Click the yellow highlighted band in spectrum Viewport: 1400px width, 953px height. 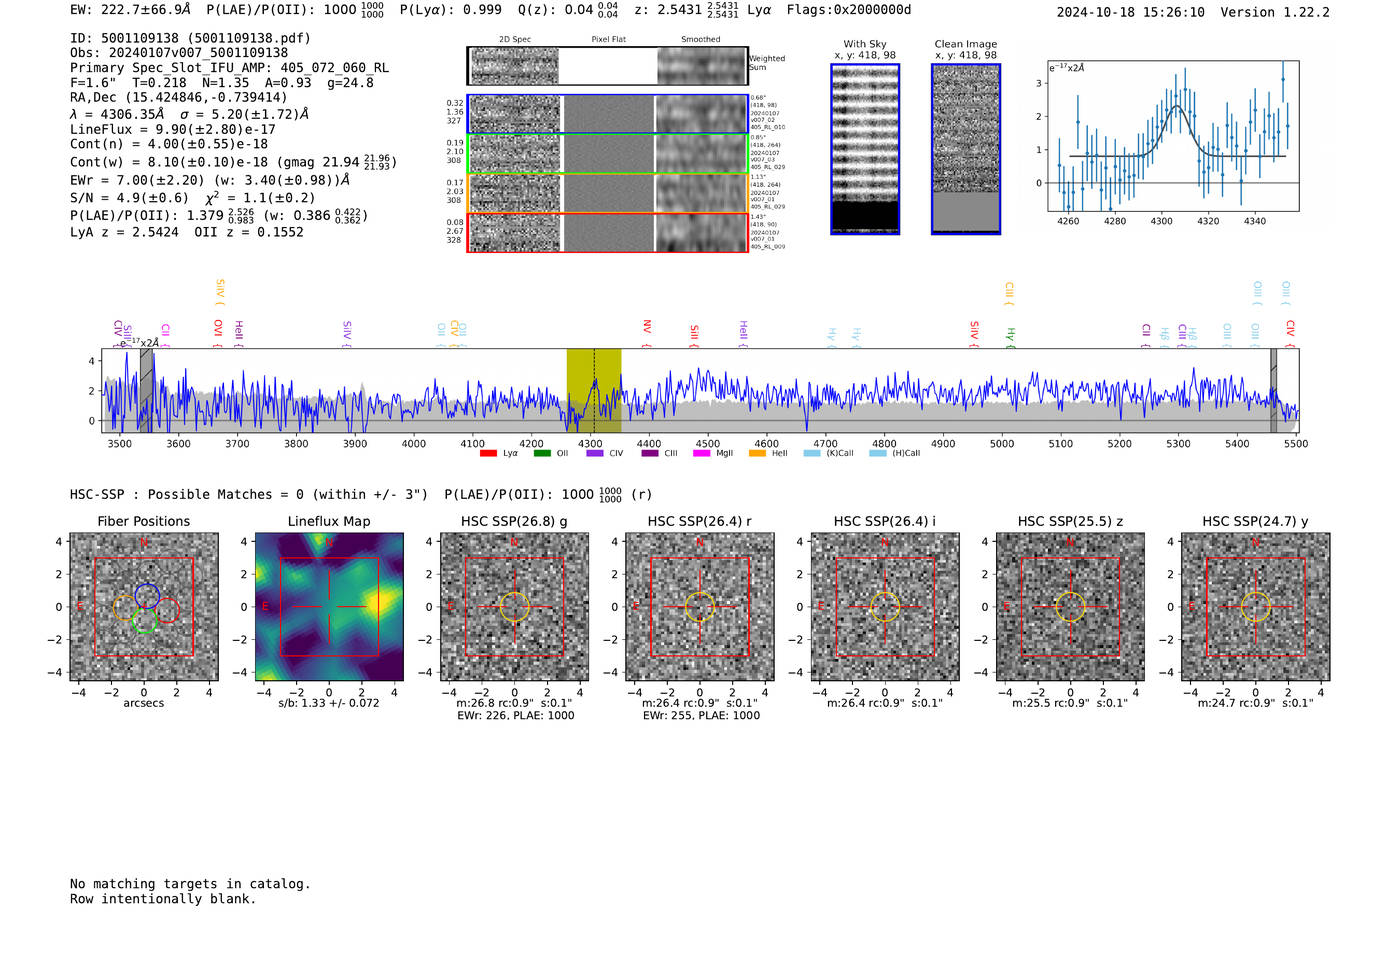click(594, 391)
